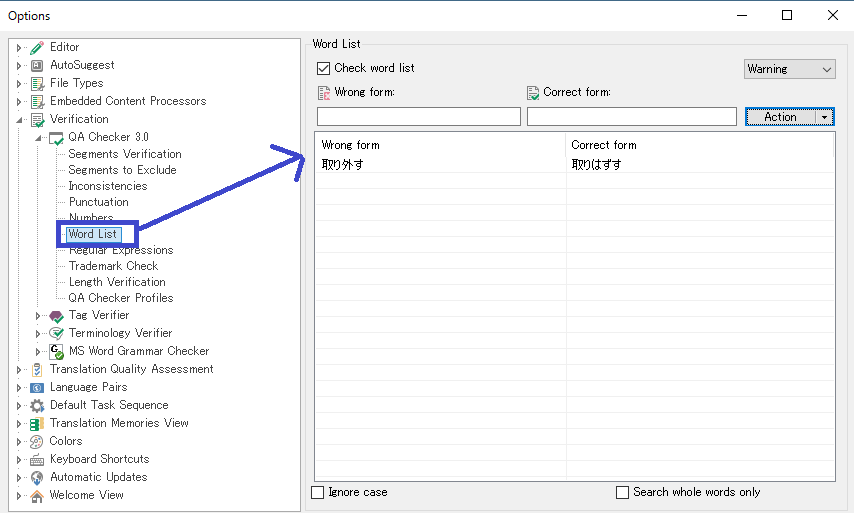Image resolution: width=854 pixels, height=513 pixels.
Task: Open the Trademark Check settings
Action: coord(113,266)
